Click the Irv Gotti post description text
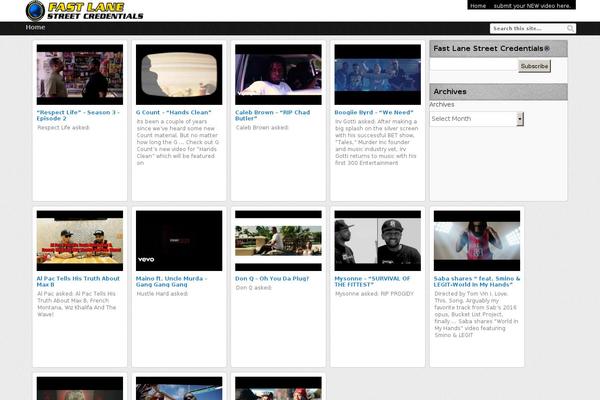Screen dimensions: 600x400 [377, 142]
